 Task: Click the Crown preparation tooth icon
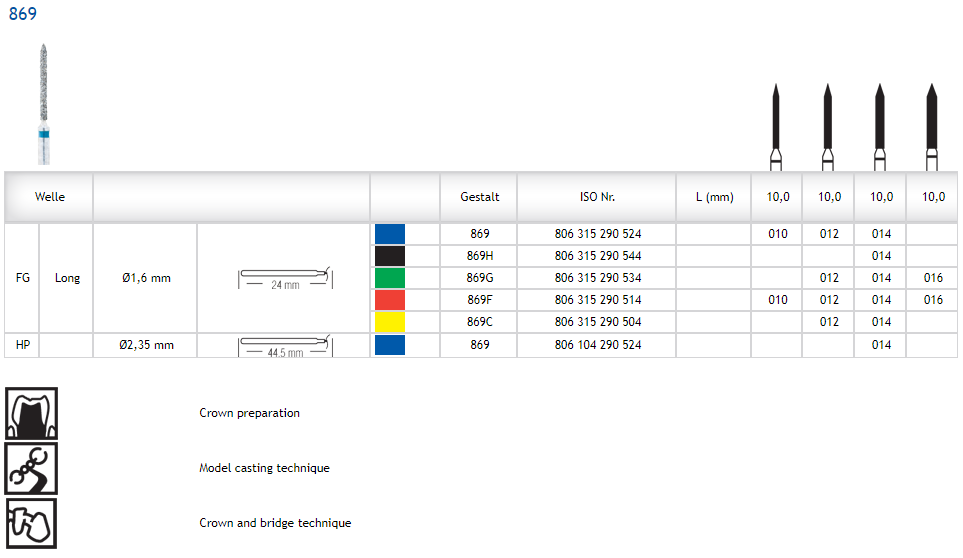pyautogui.click(x=32, y=413)
